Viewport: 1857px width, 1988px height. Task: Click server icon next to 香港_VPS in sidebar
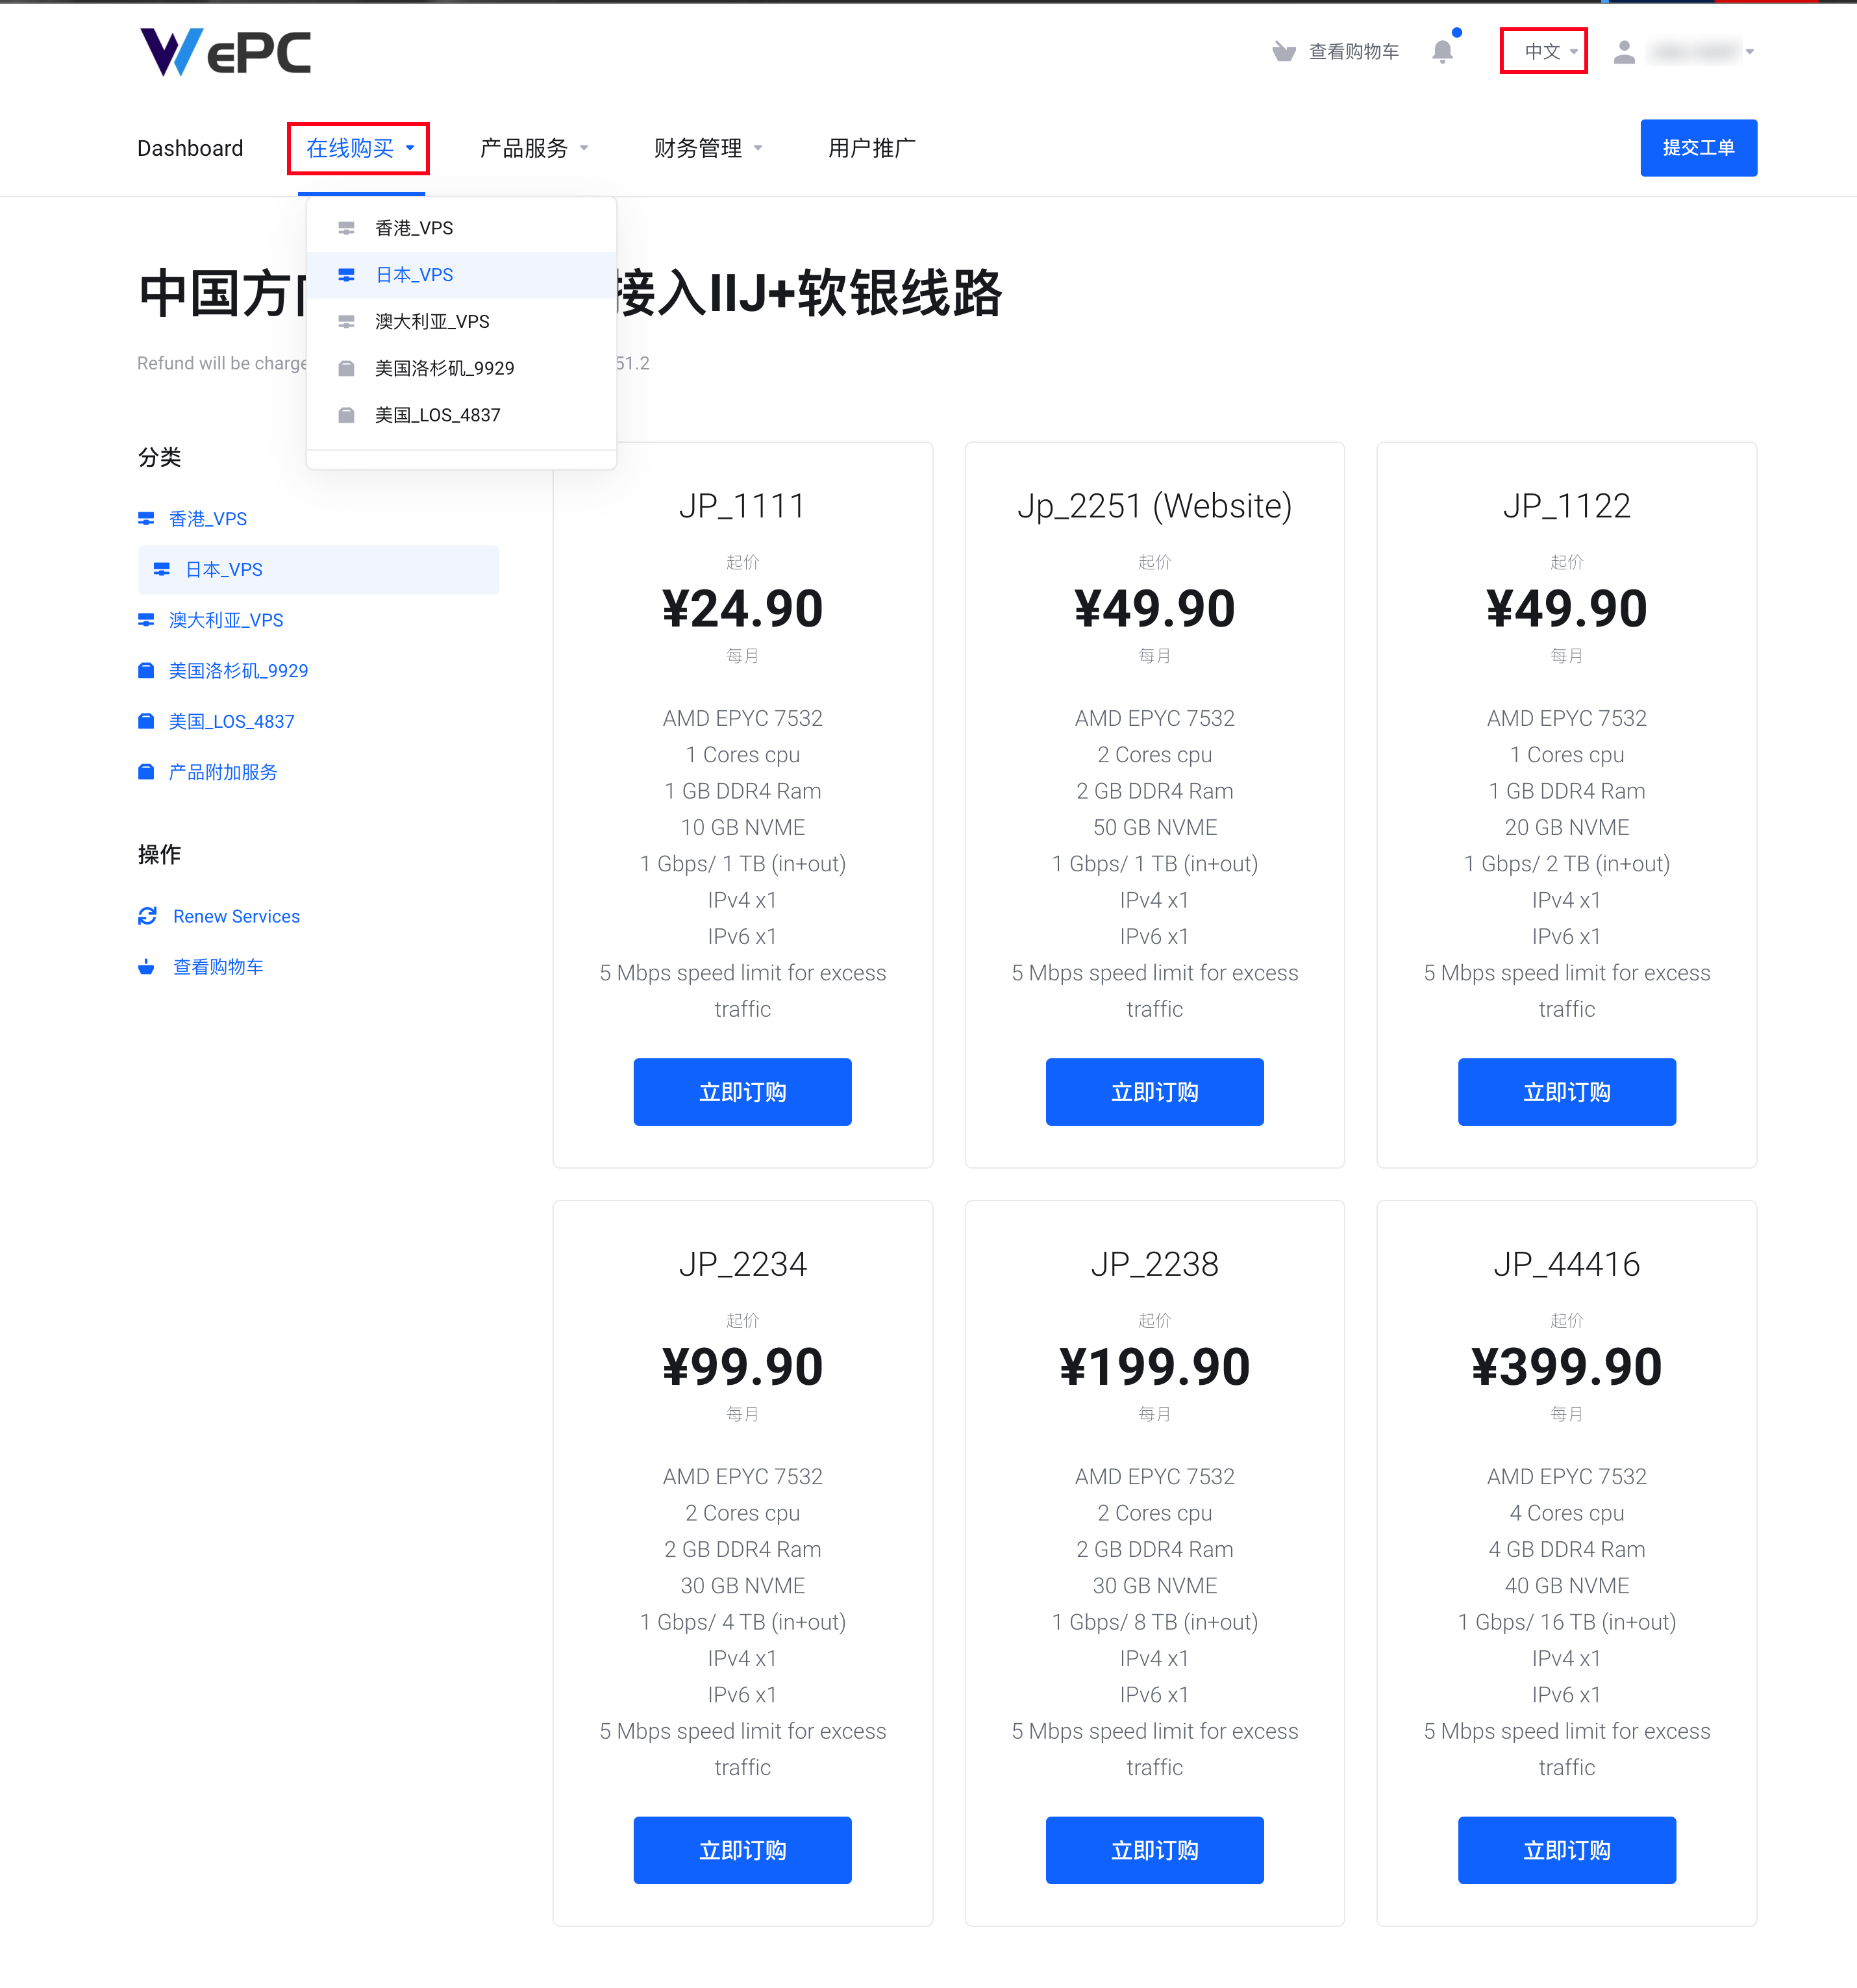[x=146, y=518]
